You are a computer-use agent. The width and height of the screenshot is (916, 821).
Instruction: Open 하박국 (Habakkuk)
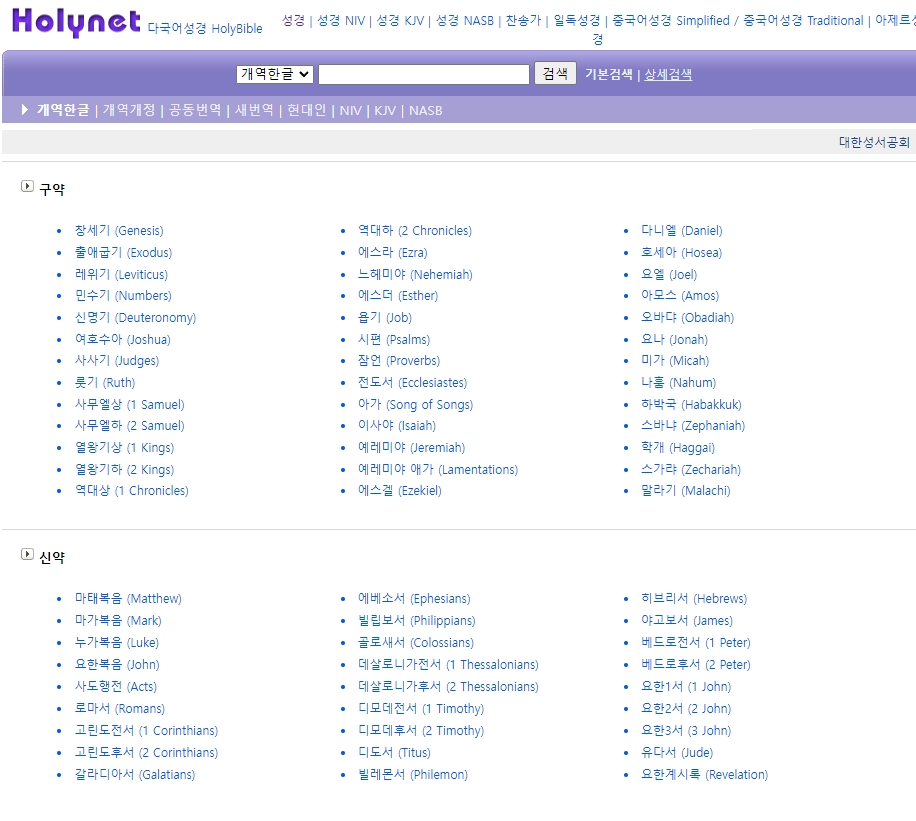click(x=691, y=404)
